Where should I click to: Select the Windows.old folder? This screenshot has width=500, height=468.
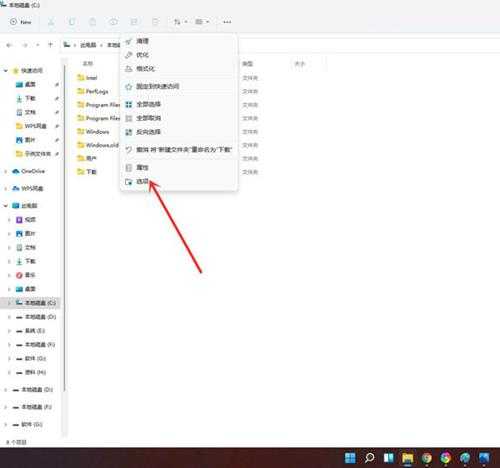98,145
